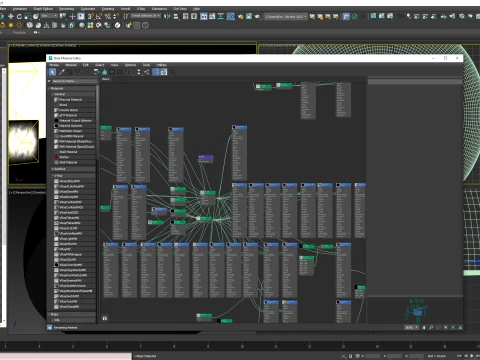Open the Material menu in Slate Material Editor

point(71,65)
